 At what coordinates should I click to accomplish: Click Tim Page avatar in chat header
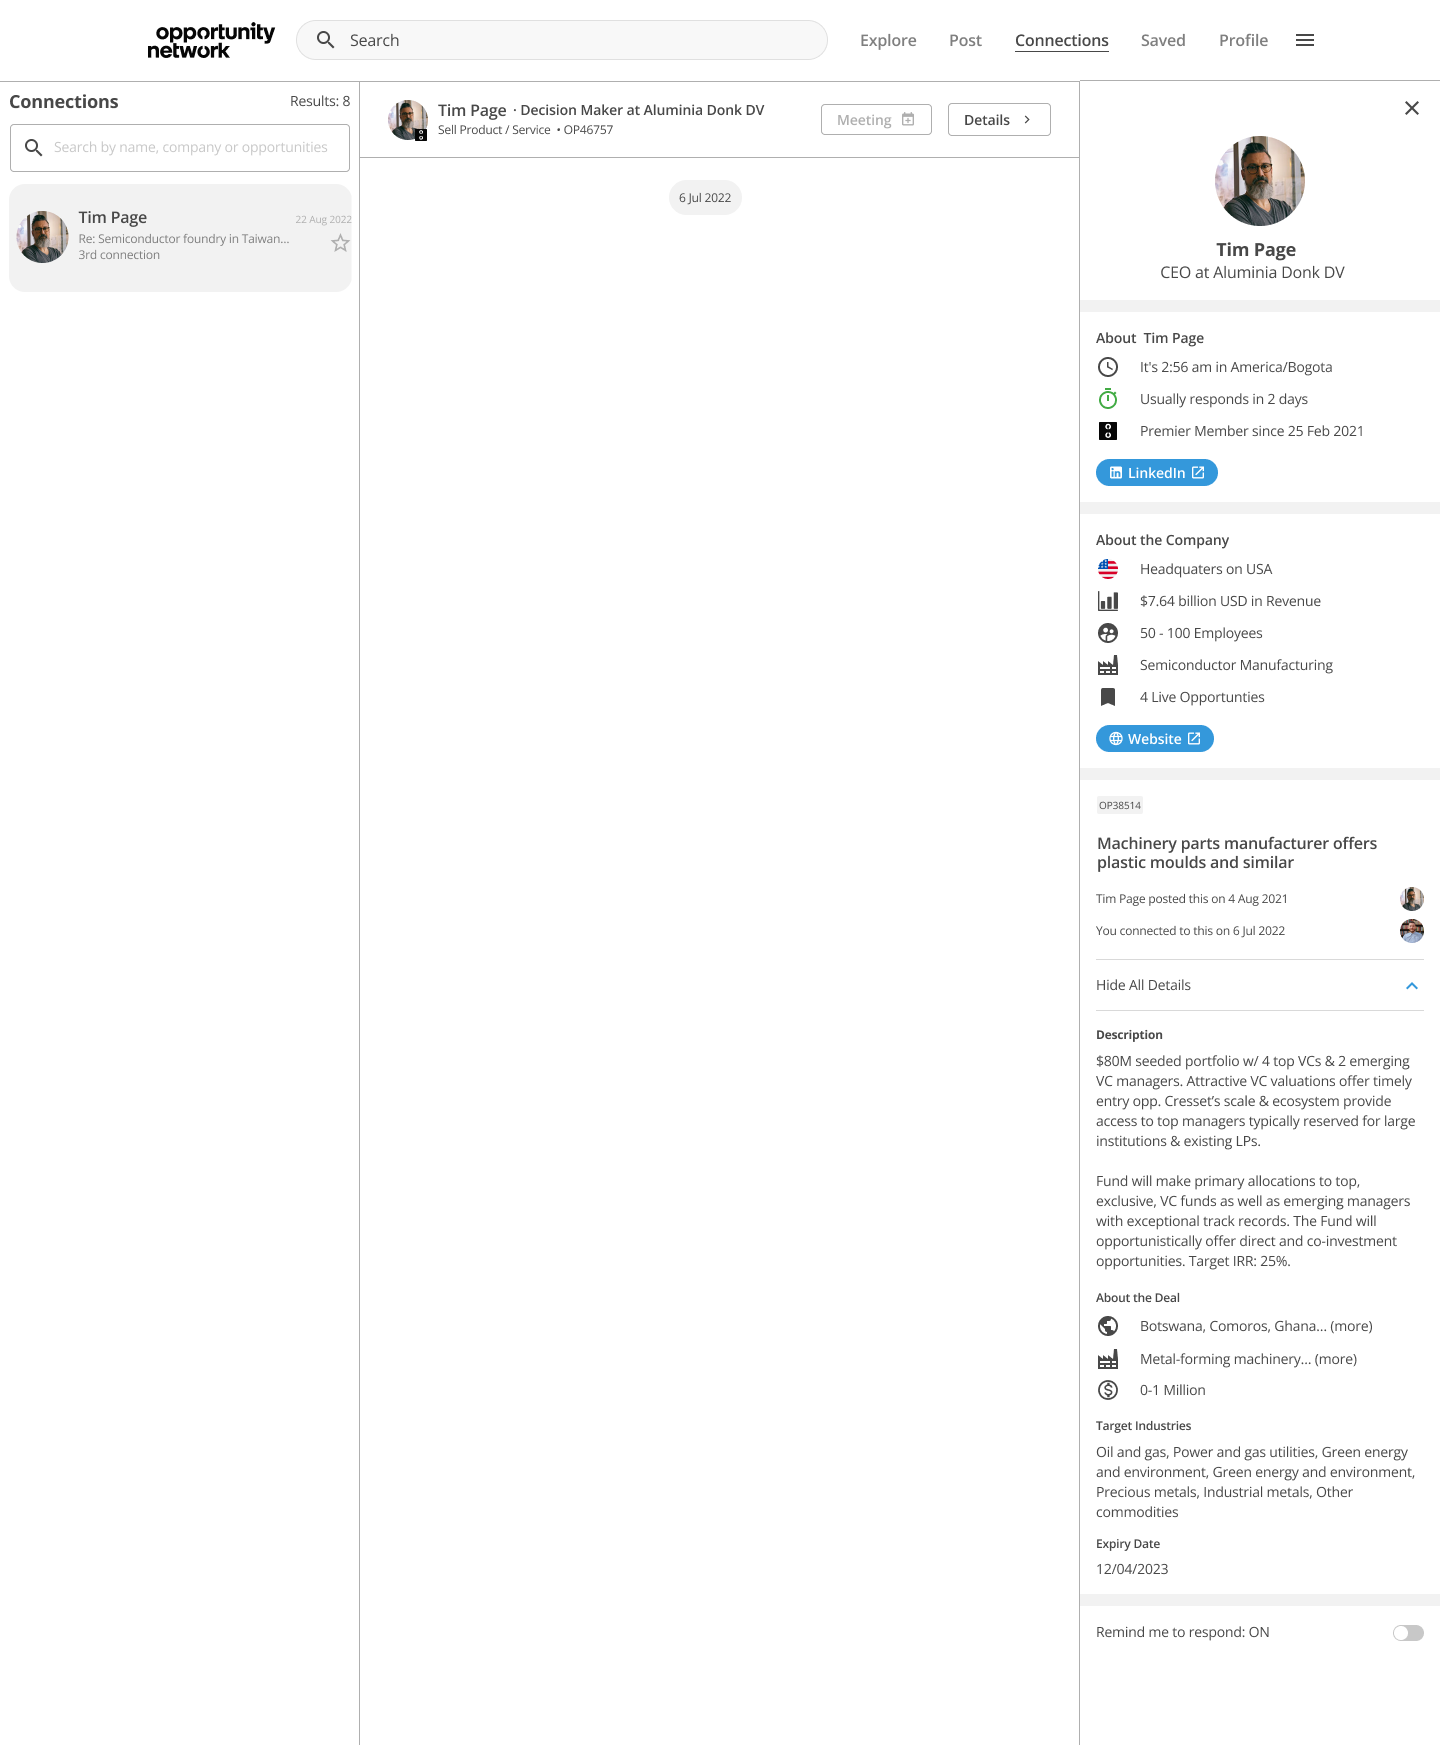coord(407,119)
